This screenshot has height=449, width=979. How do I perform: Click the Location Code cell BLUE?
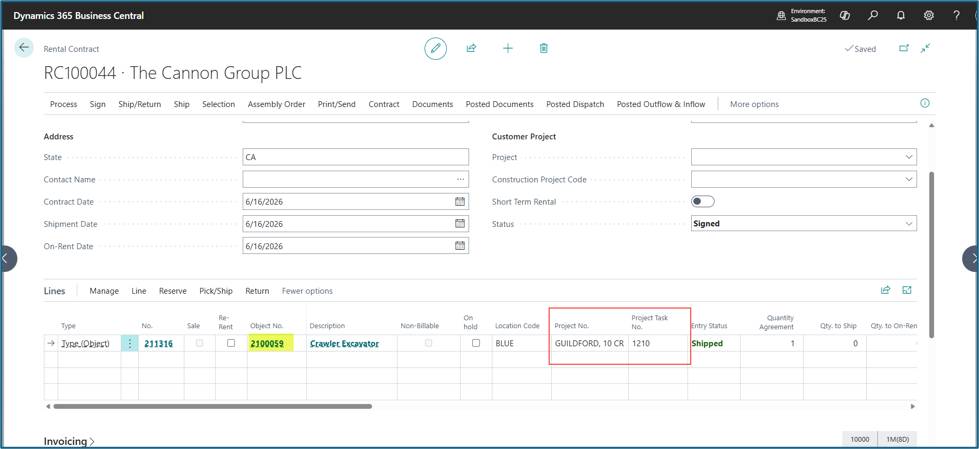[x=520, y=343]
